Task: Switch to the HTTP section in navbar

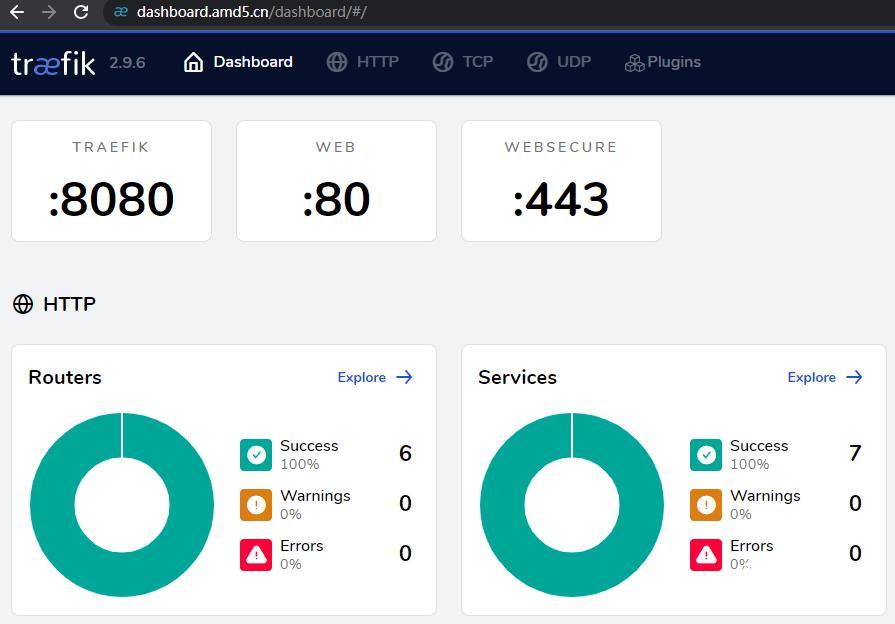Action: click(378, 61)
